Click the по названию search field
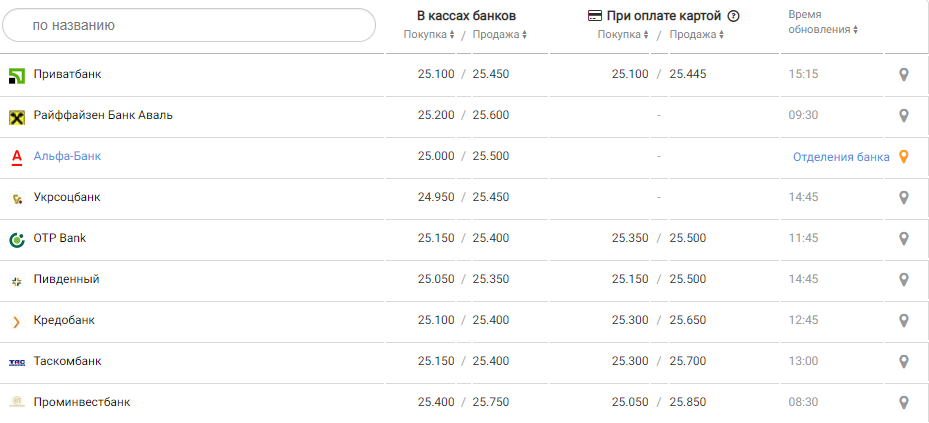The width and height of the screenshot is (929, 423). 188,25
